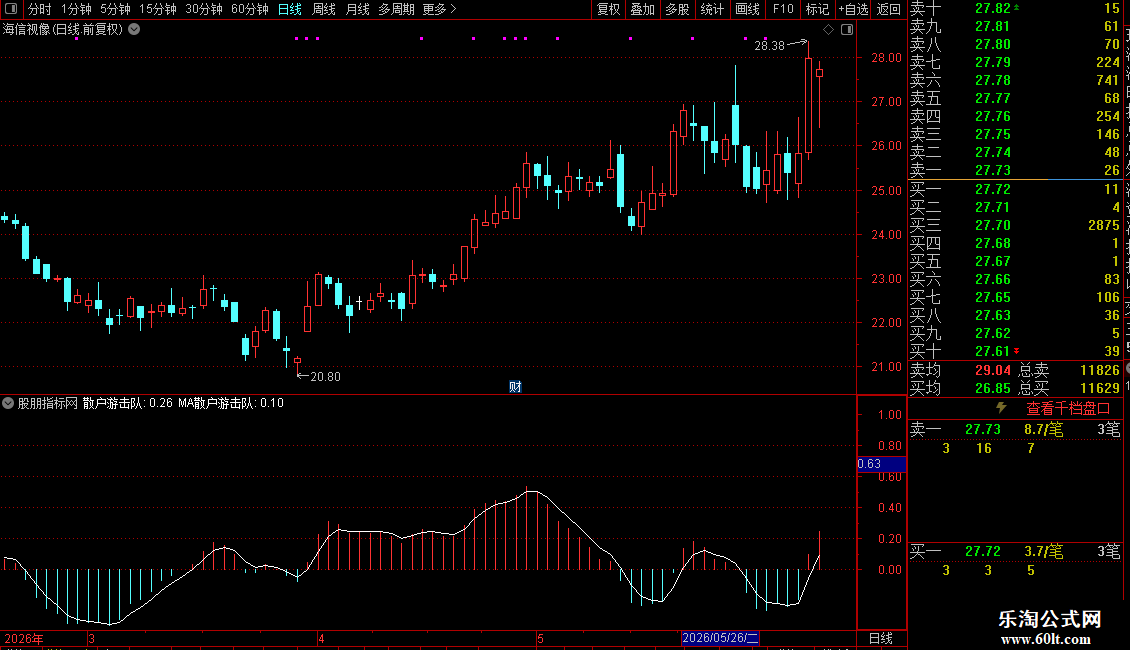Click 总买 total value 11629

[1100, 388]
